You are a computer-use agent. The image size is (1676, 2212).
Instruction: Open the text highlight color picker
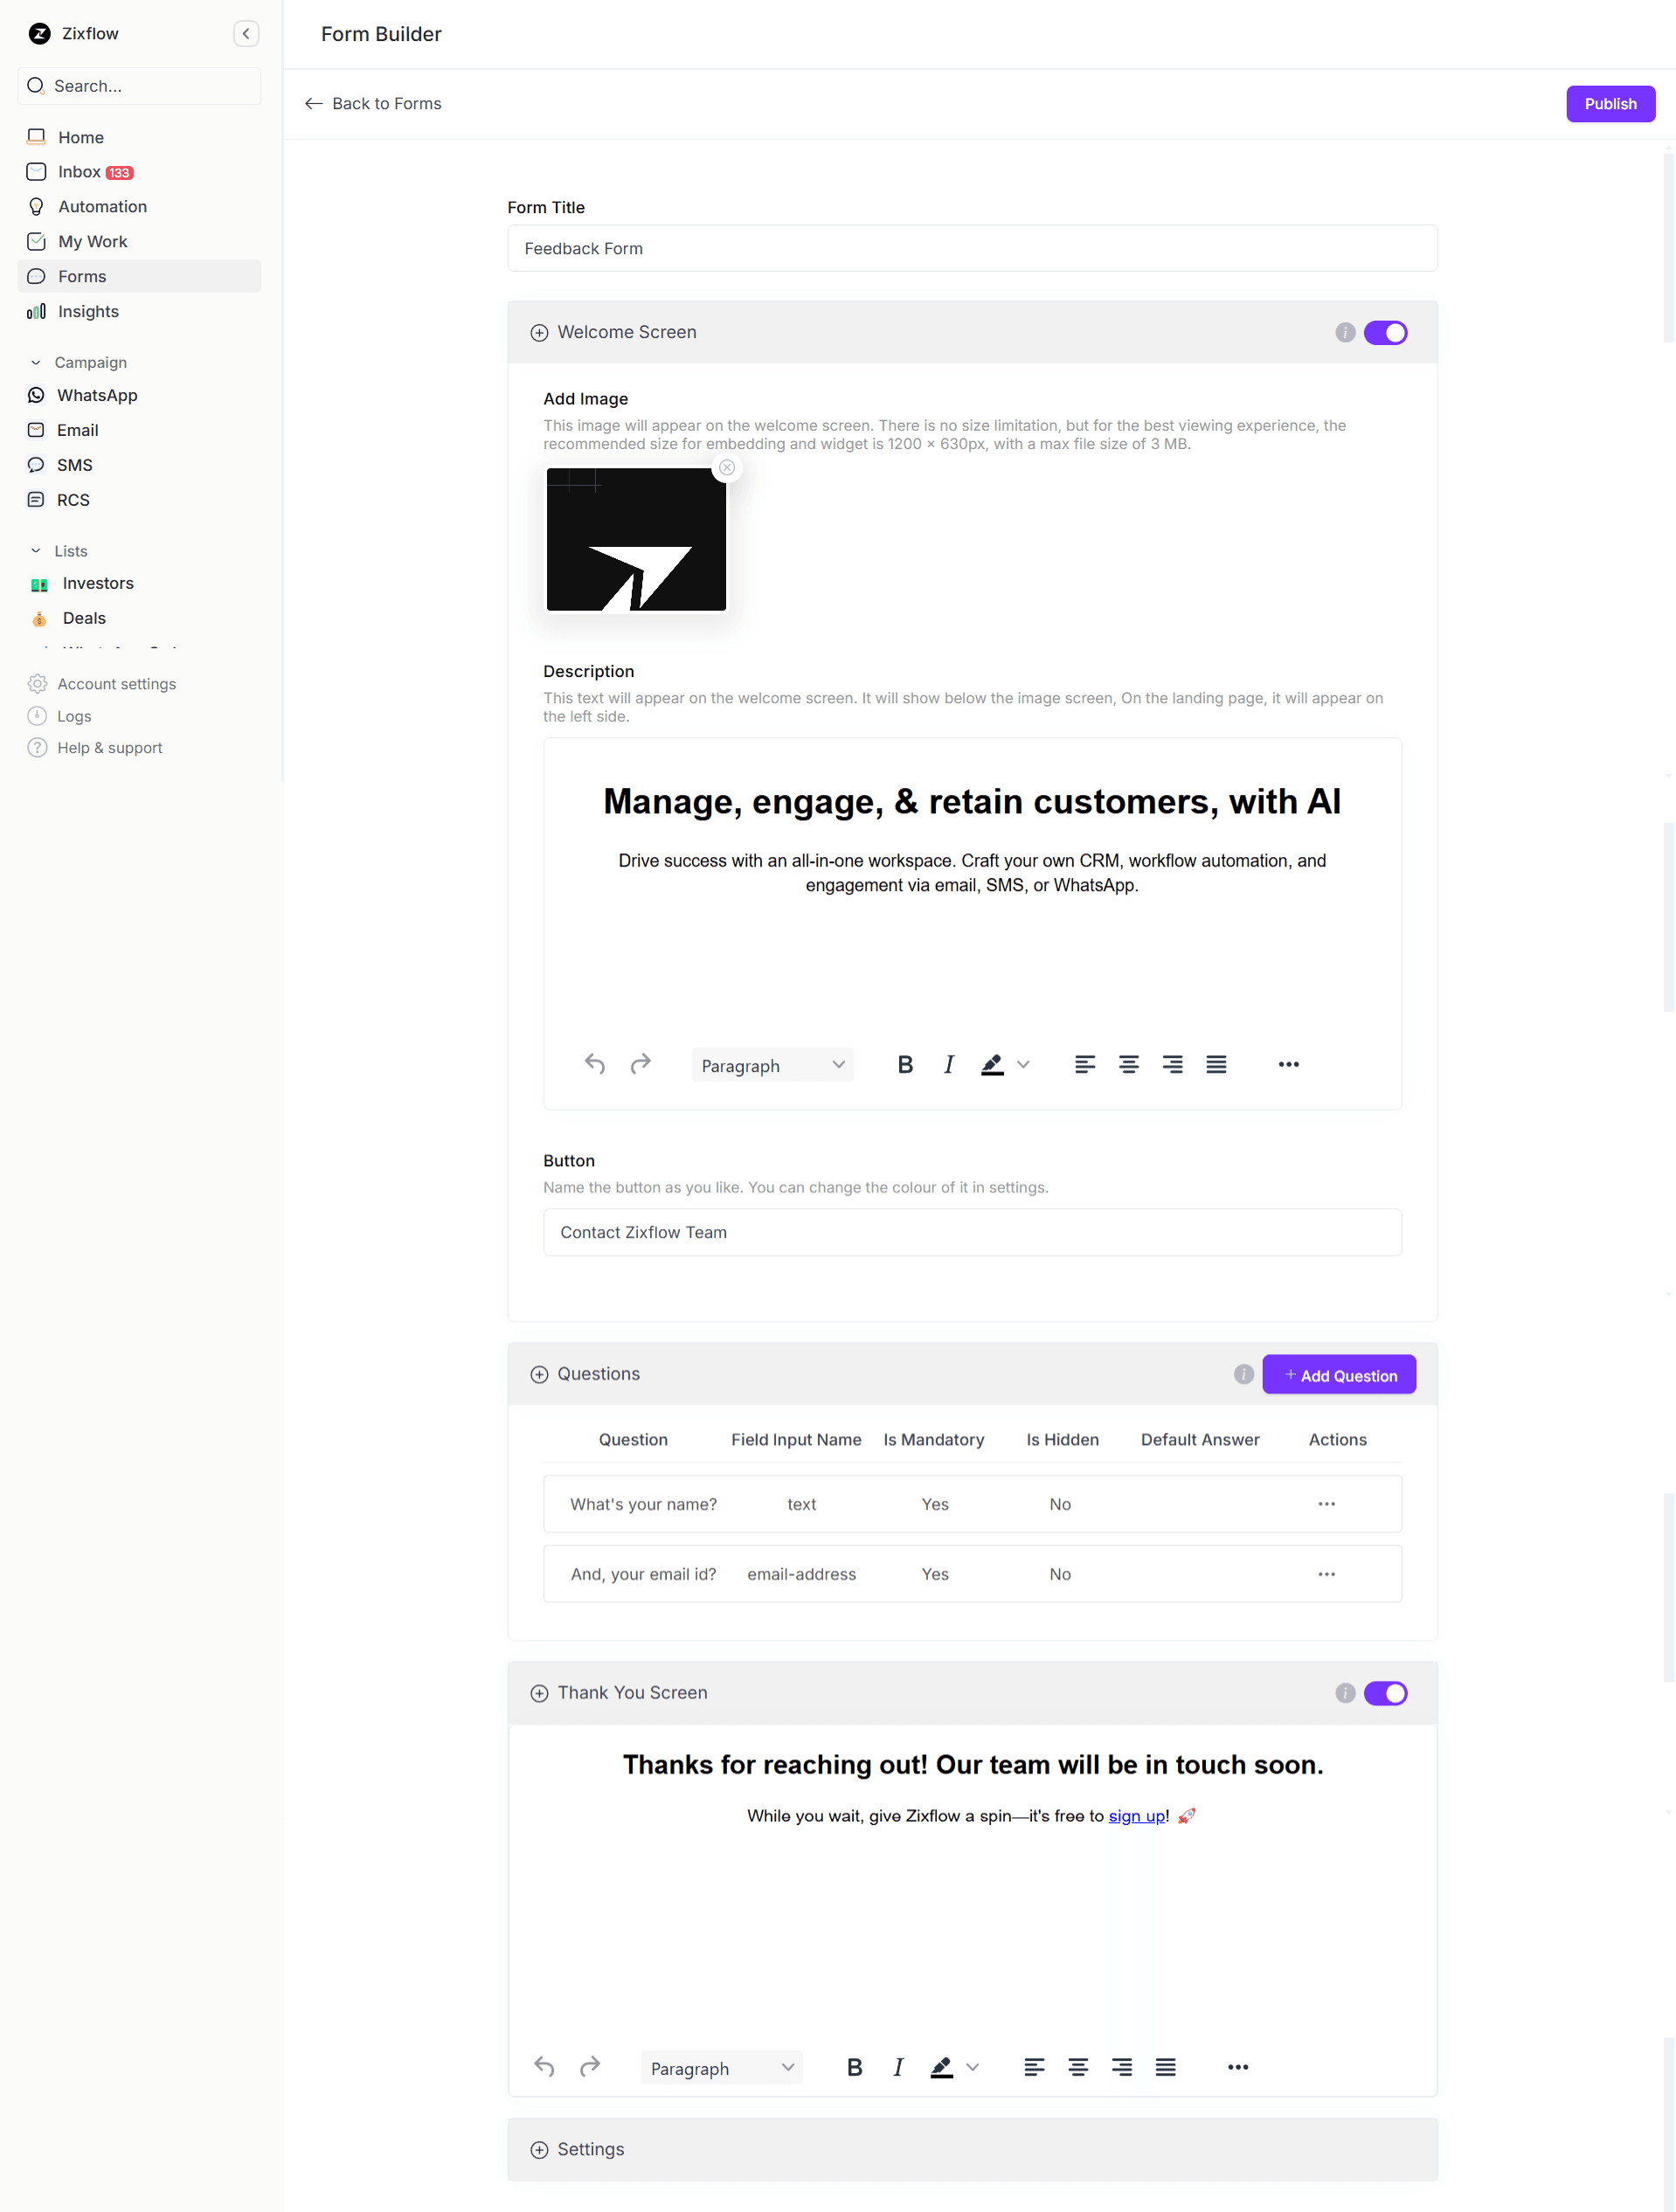tap(1023, 1064)
